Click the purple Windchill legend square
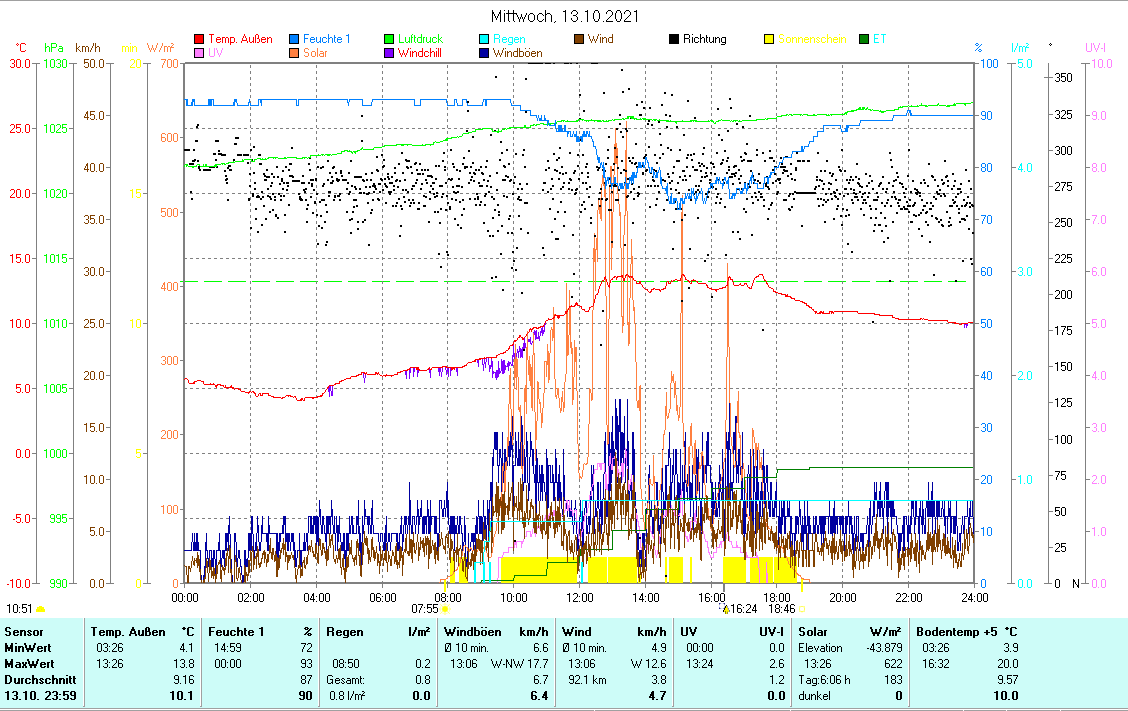This screenshot has height=711, width=1128. point(390,53)
